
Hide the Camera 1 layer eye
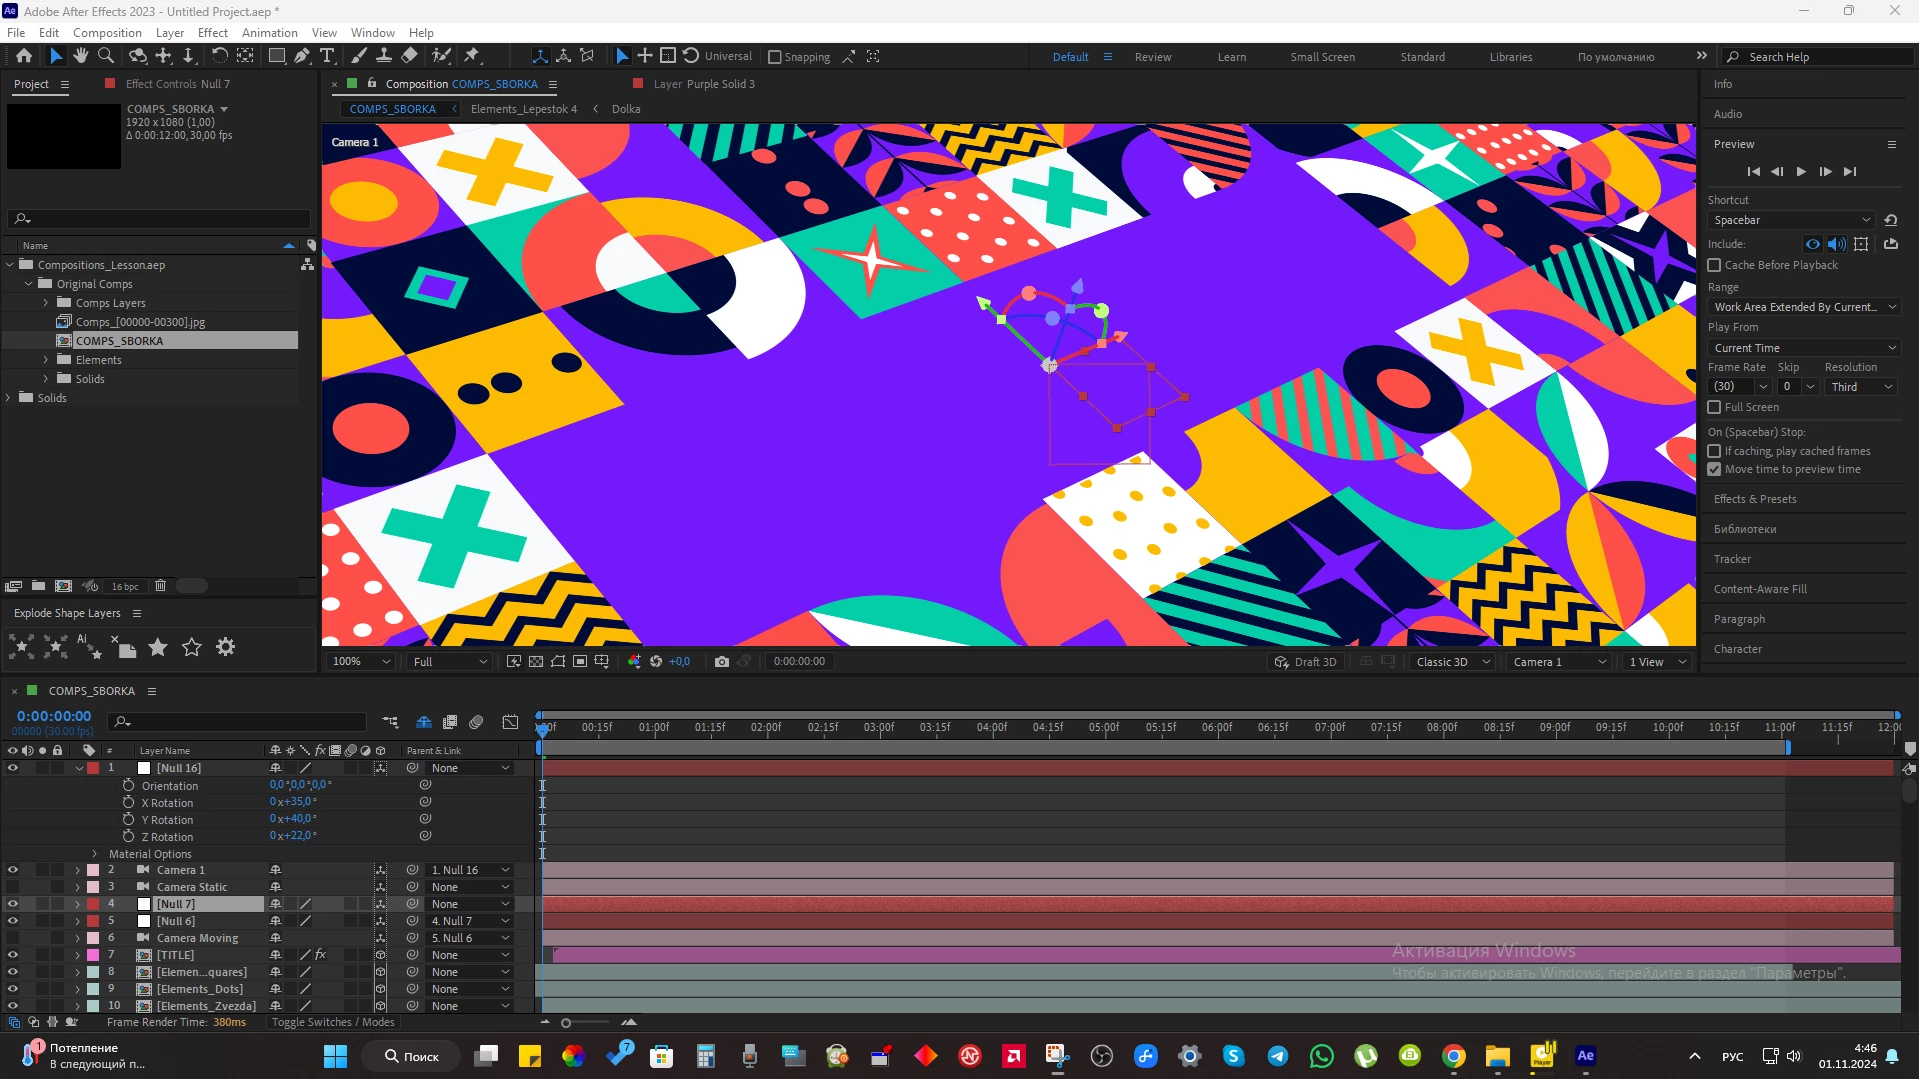13,870
